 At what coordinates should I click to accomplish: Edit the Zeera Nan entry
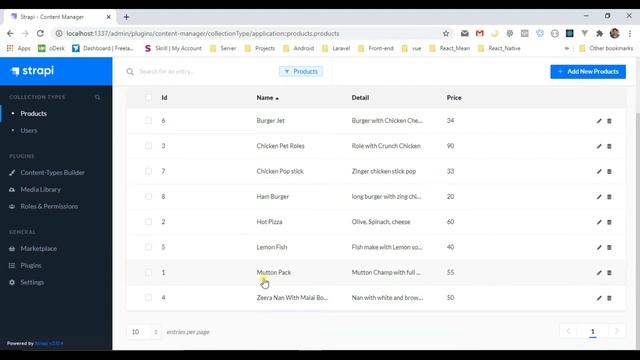coord(599,298)
